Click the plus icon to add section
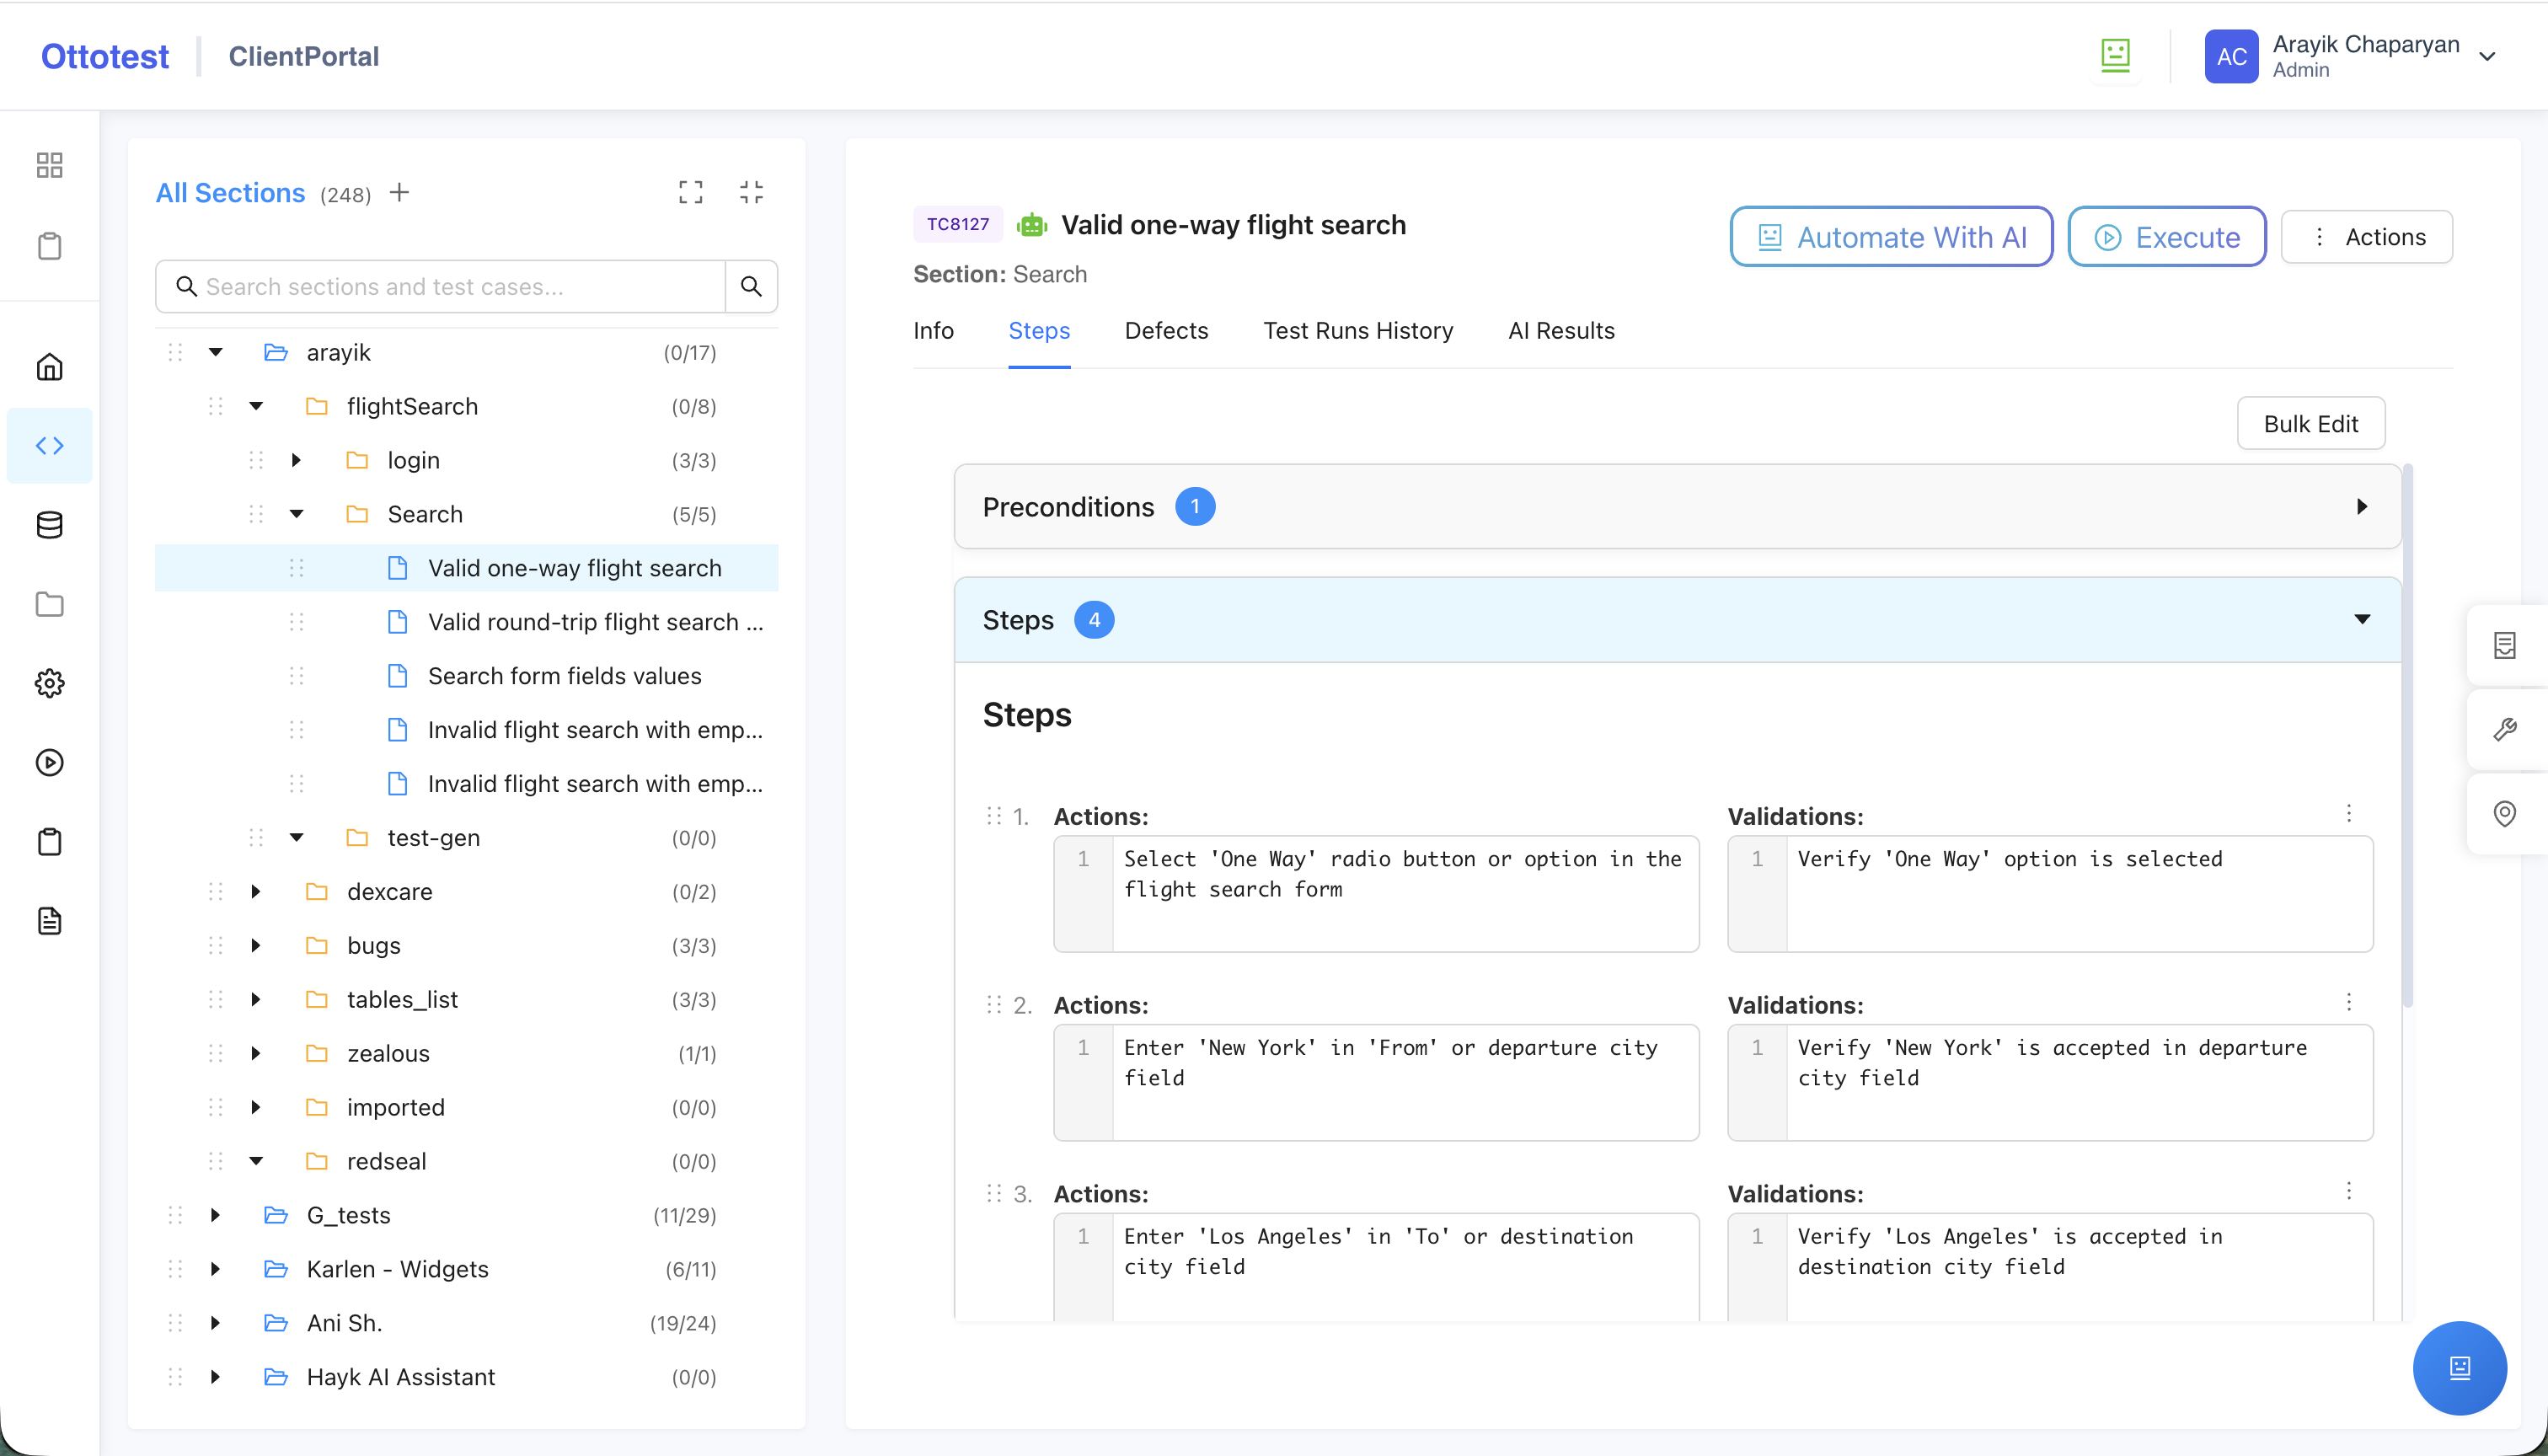Viewport: 2548px width, 1456px height. coord(399,192)
